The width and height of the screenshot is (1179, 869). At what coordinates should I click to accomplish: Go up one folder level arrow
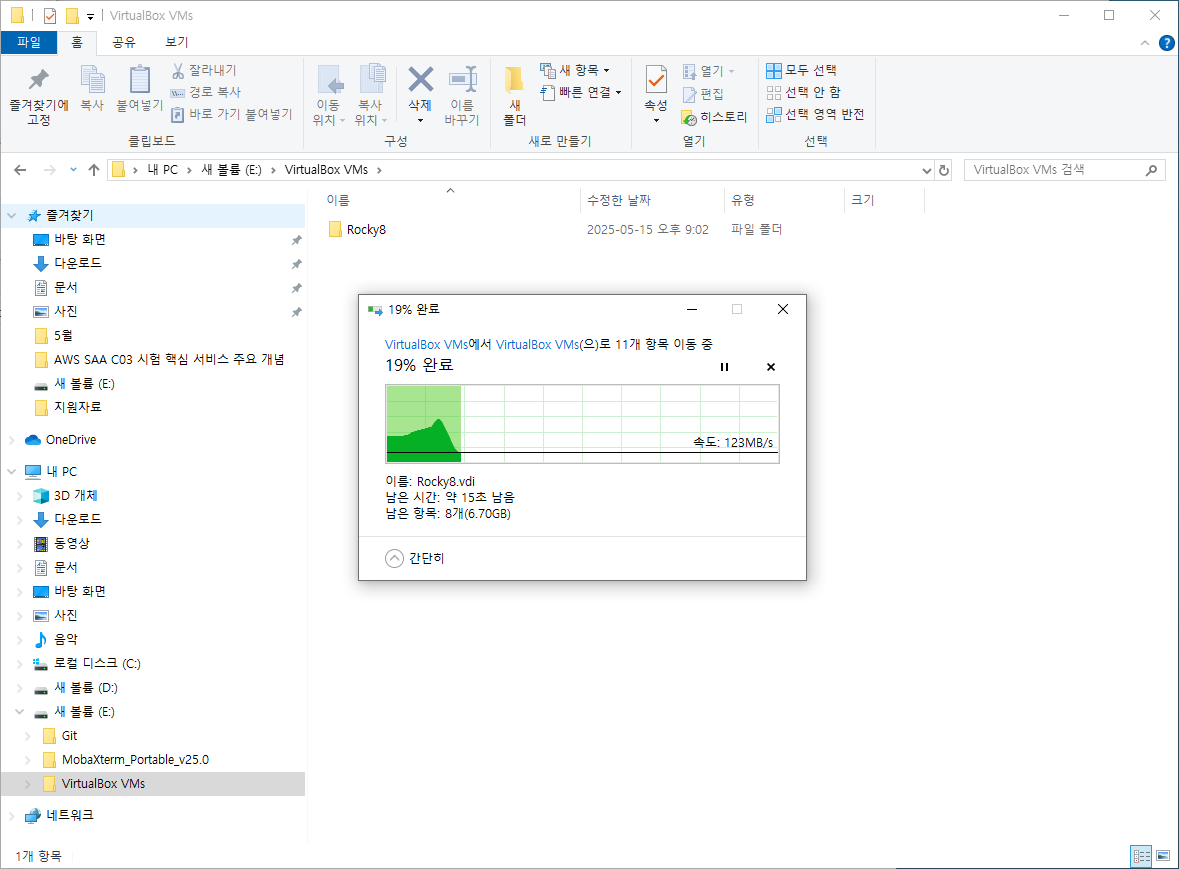[x=94, y=170]
